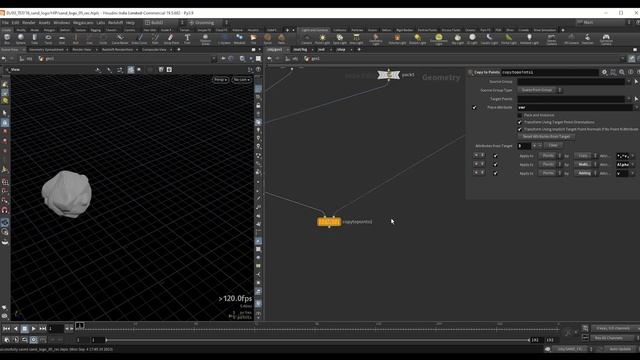This screenshot has height=360, width=640.
Task: Open the Edit menu
Action: (x=15, y=22)
